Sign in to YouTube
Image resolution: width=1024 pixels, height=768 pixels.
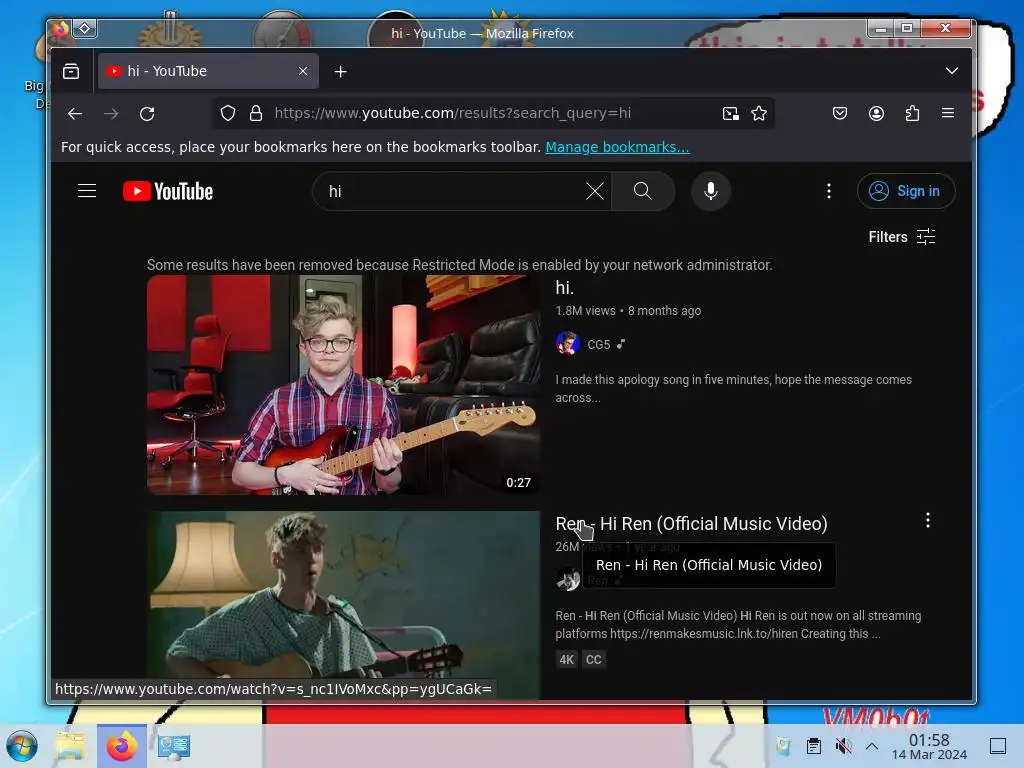(906, 191)
